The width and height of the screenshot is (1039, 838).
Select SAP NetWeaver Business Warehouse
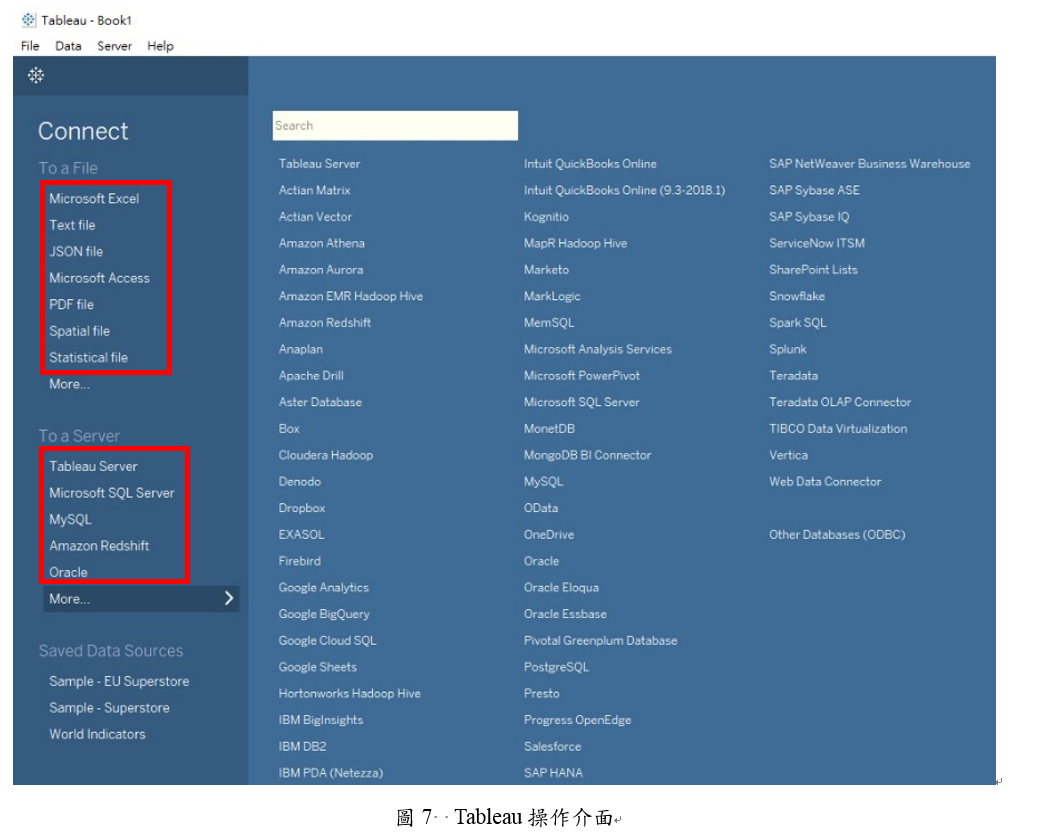click(869, 164)
